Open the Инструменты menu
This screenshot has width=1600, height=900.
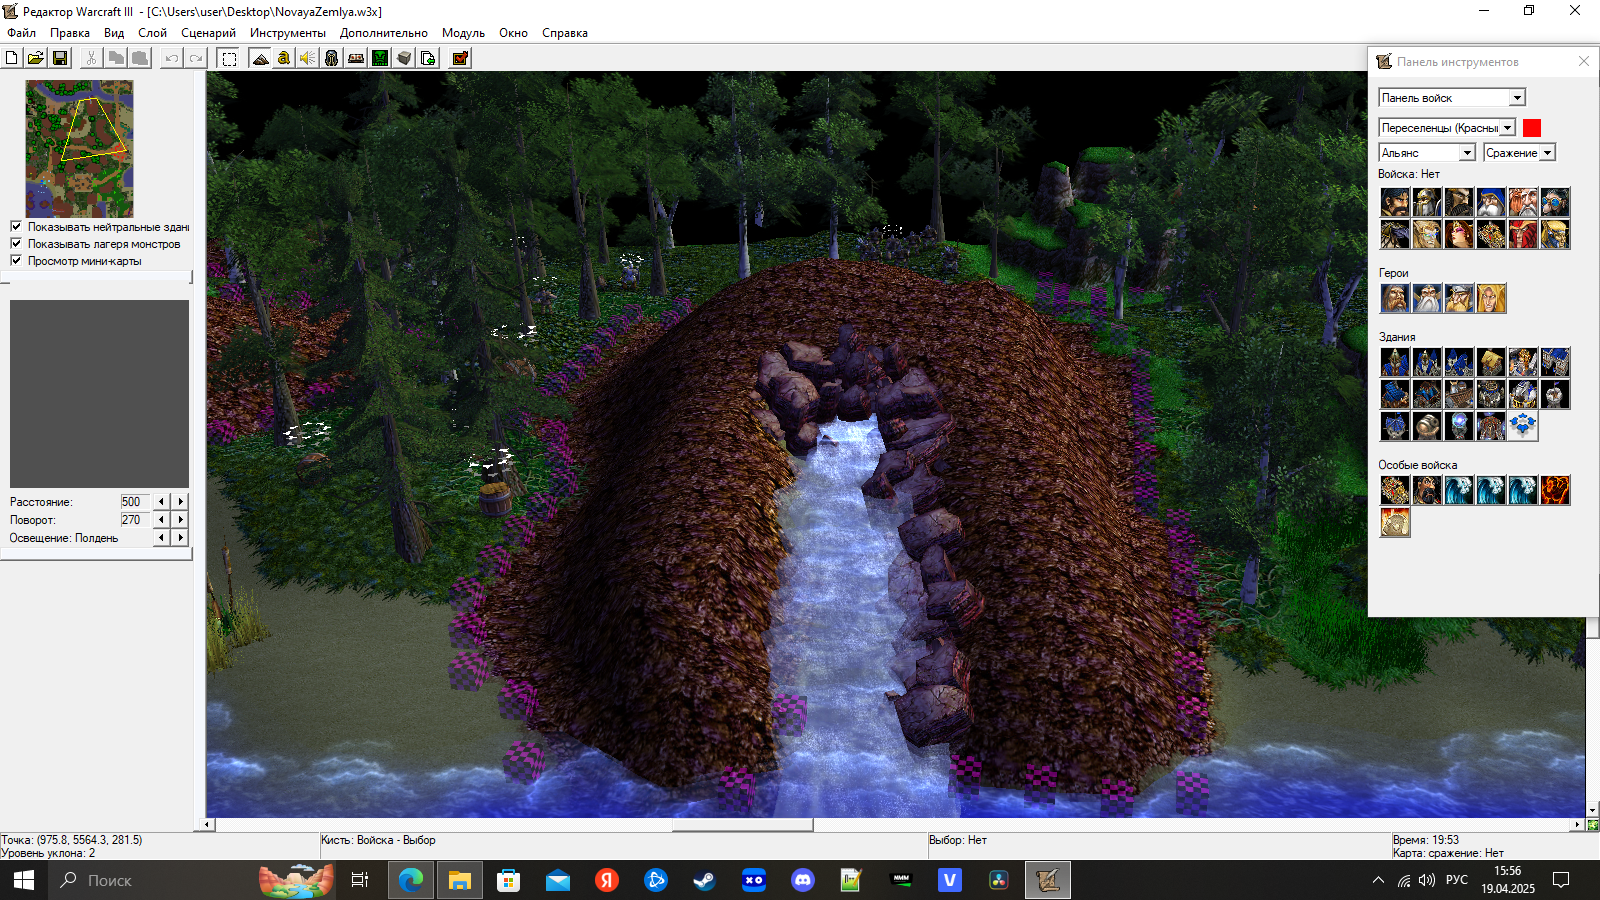(x=288, y=33)
